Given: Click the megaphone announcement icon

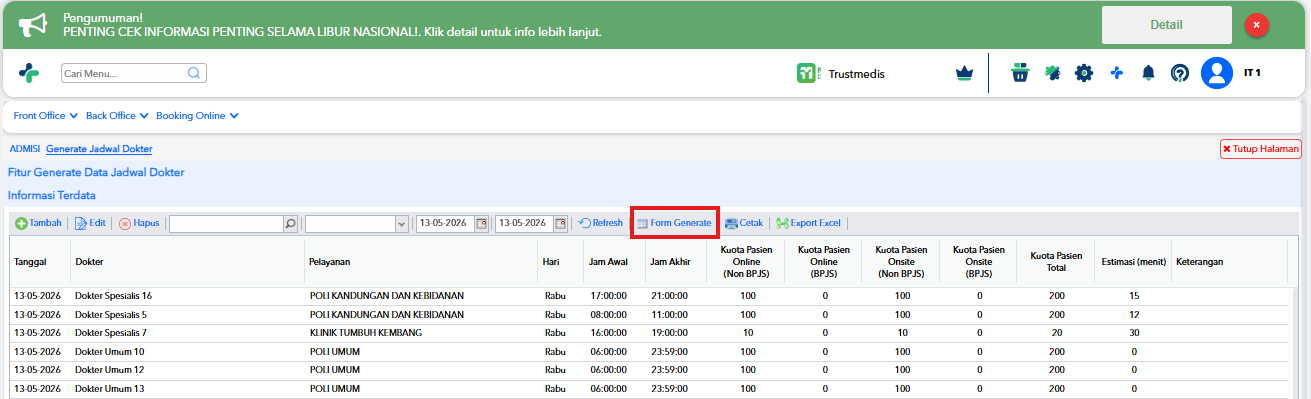Looking at the screenshot, I should pos(32,25).
